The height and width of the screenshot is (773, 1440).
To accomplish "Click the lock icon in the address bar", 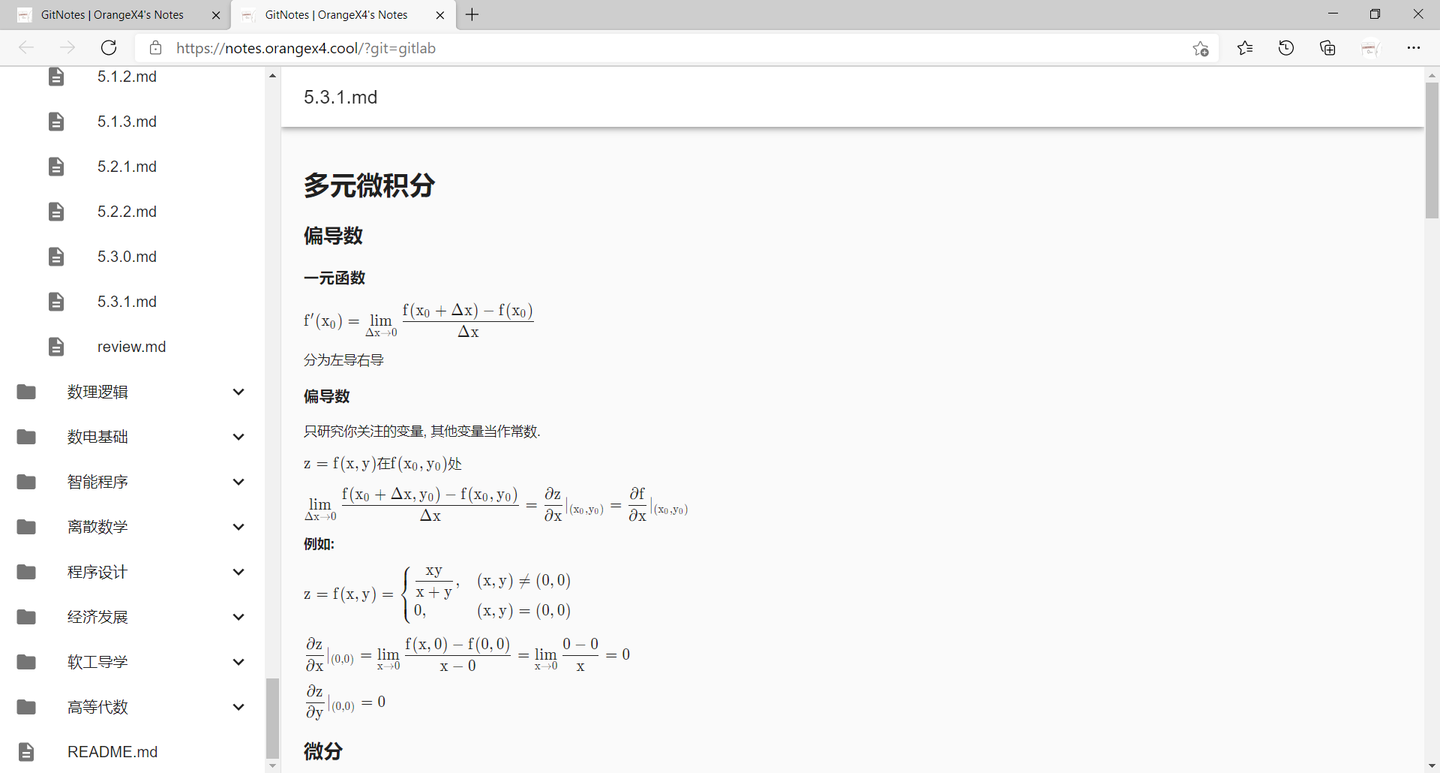I will click(155, 47).
